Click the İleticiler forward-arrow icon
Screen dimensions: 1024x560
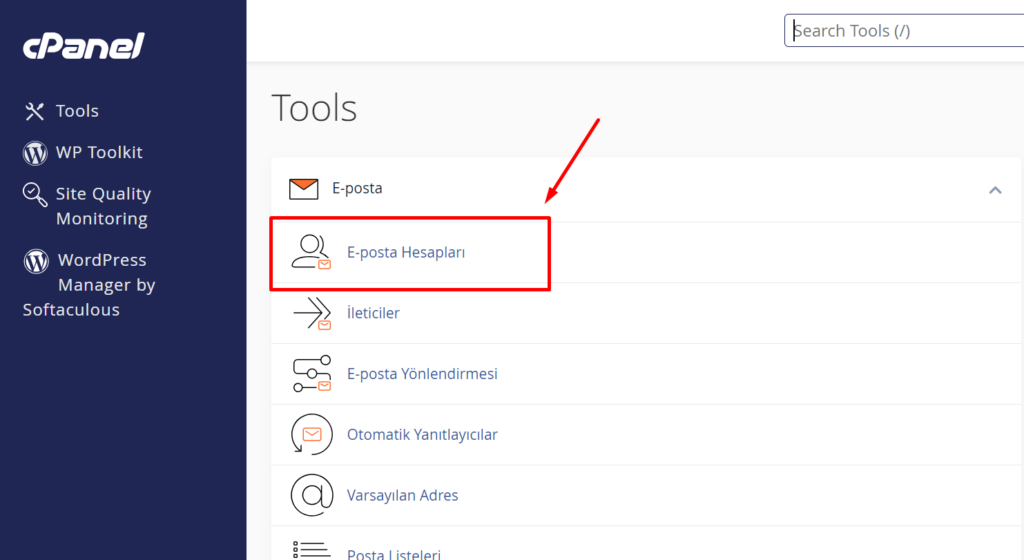coord(312,313)
